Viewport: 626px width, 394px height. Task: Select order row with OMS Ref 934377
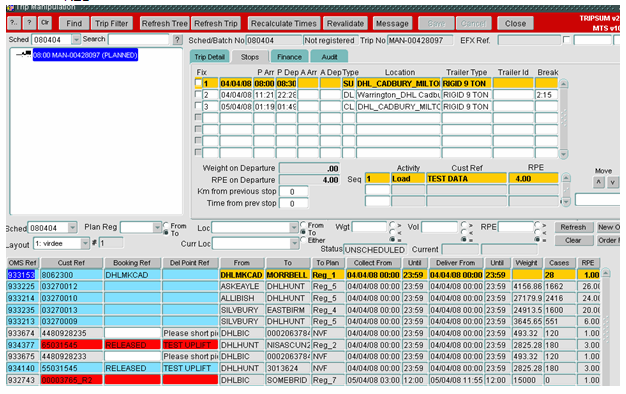(303, 345)
